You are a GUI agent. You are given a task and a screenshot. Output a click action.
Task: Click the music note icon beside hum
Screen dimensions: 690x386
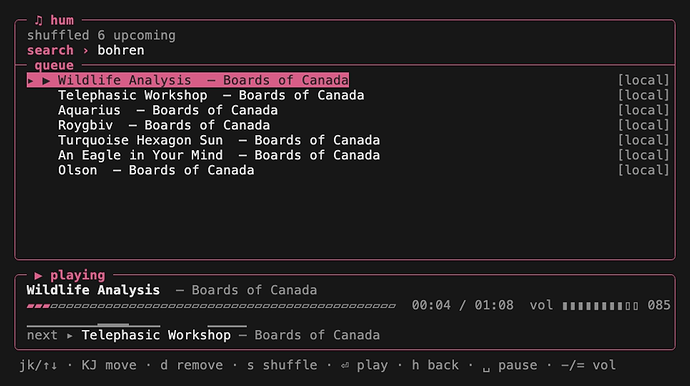coord(39,20)
